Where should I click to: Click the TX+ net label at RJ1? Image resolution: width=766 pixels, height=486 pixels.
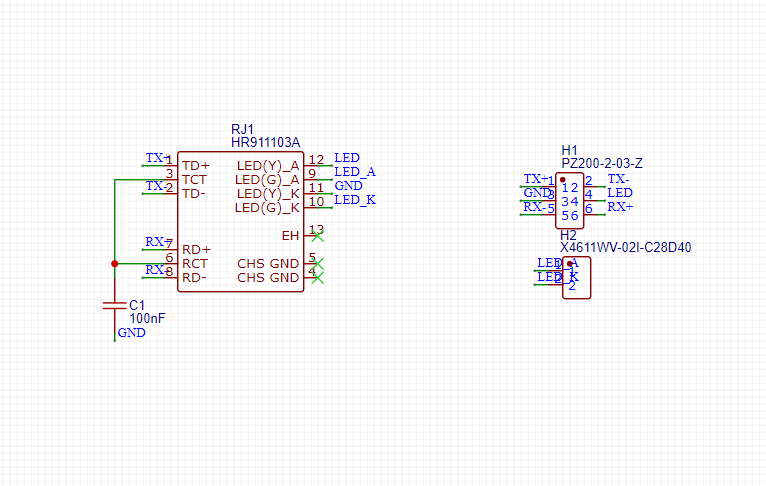point(155,158)
